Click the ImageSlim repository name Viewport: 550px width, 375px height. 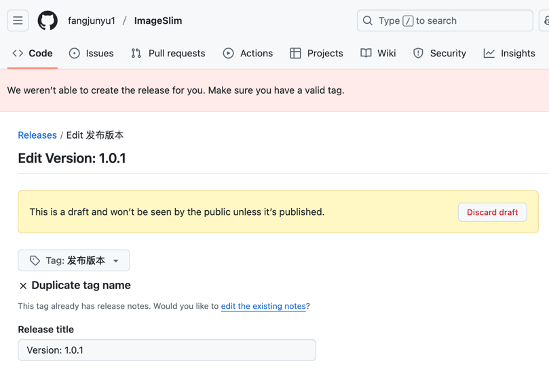click(158, 21)
